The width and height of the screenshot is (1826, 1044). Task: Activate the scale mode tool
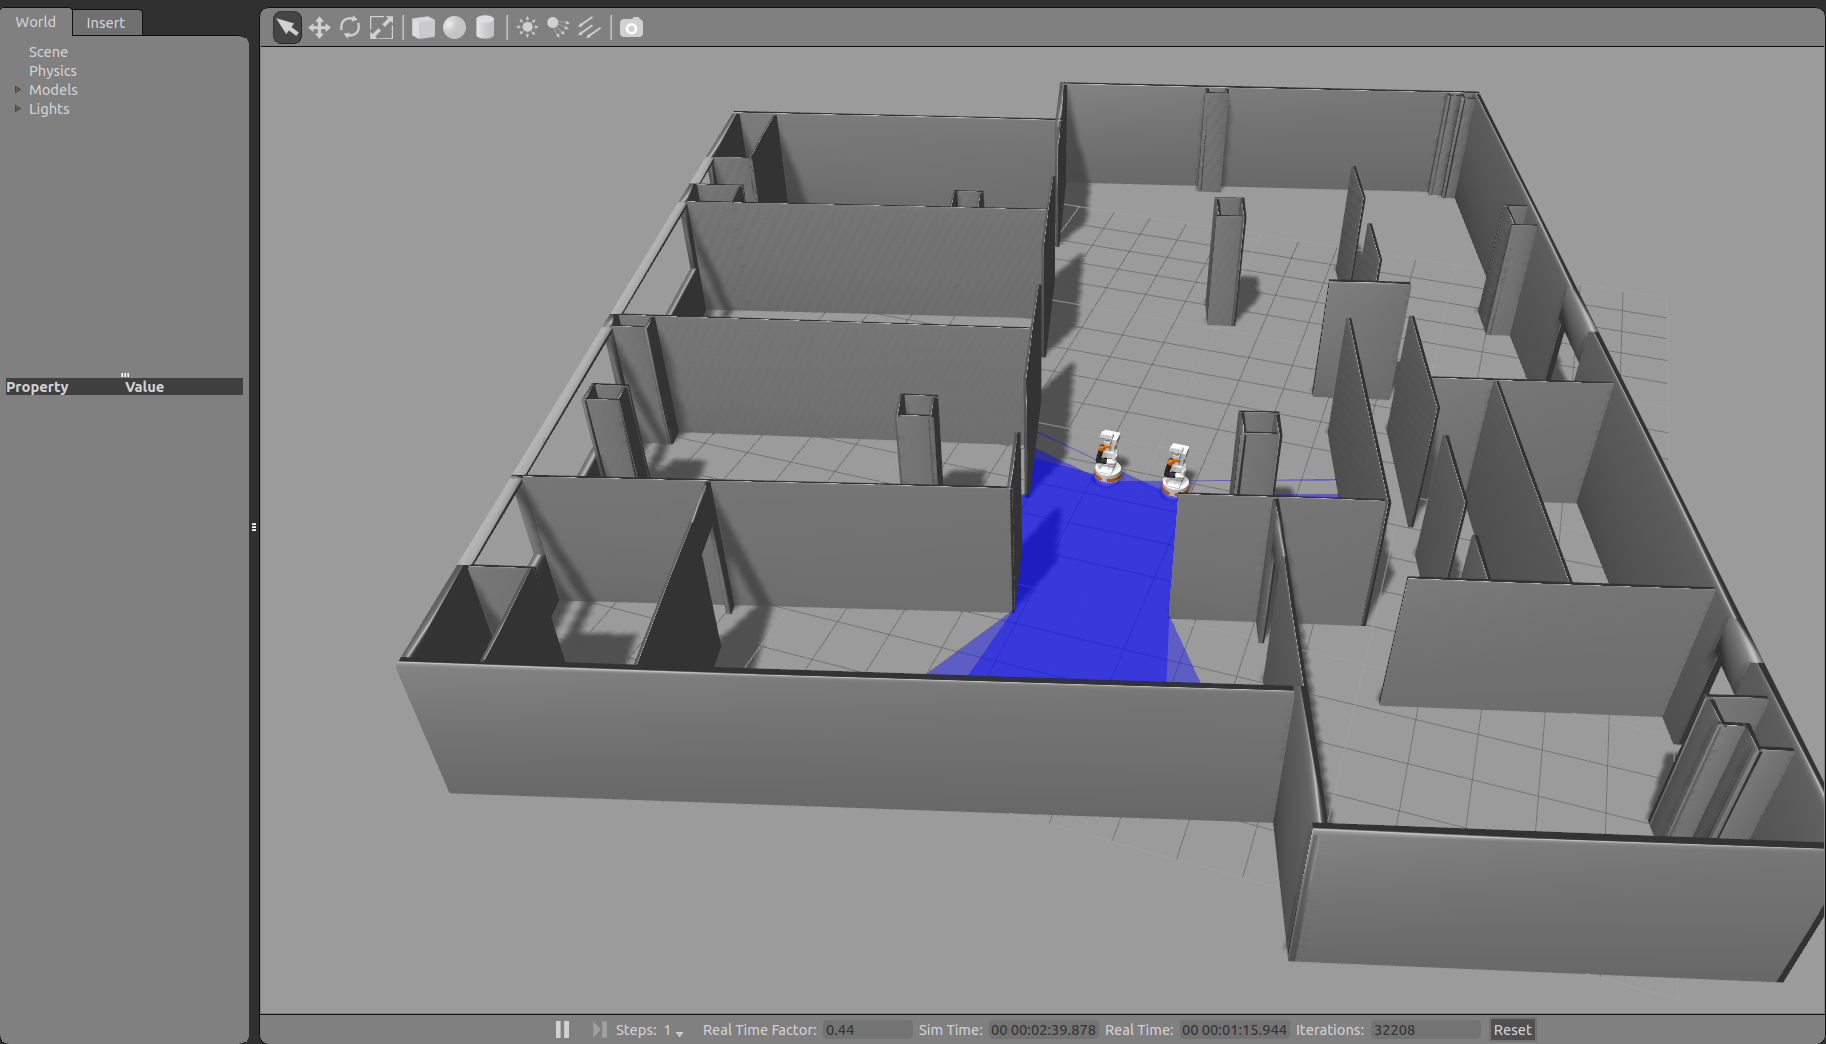381,28
